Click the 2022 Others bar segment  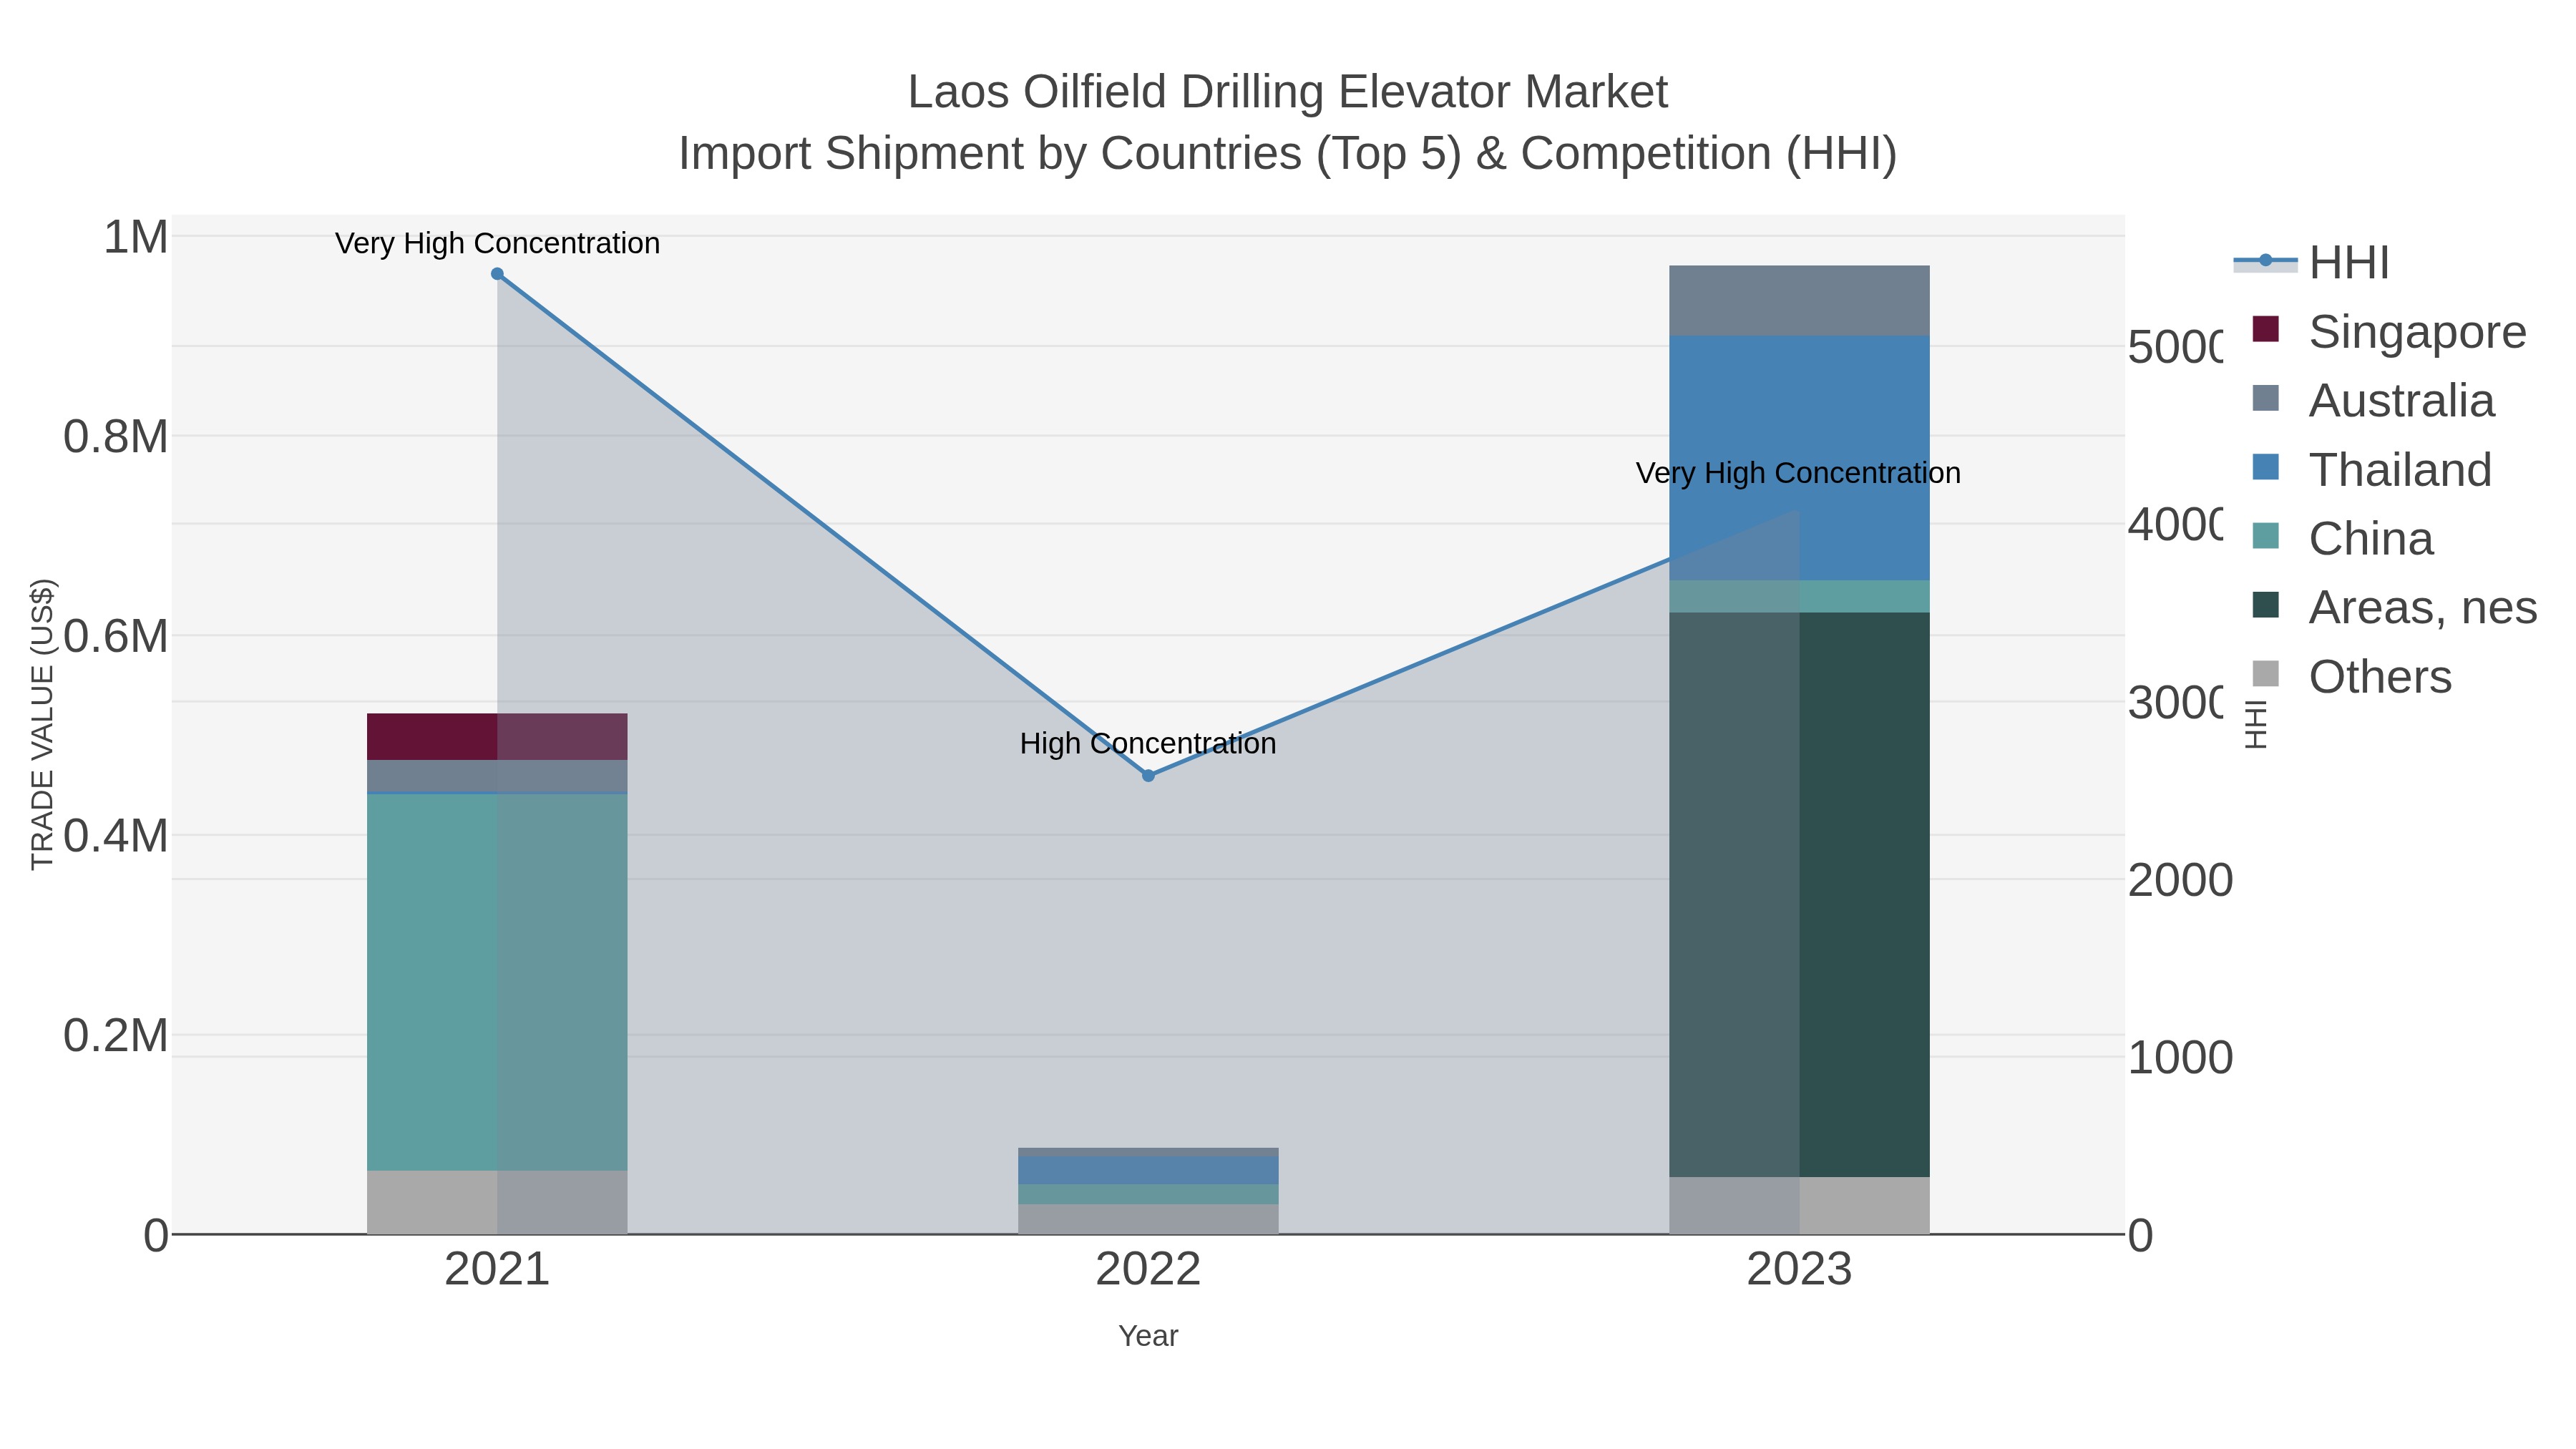1148,1219
